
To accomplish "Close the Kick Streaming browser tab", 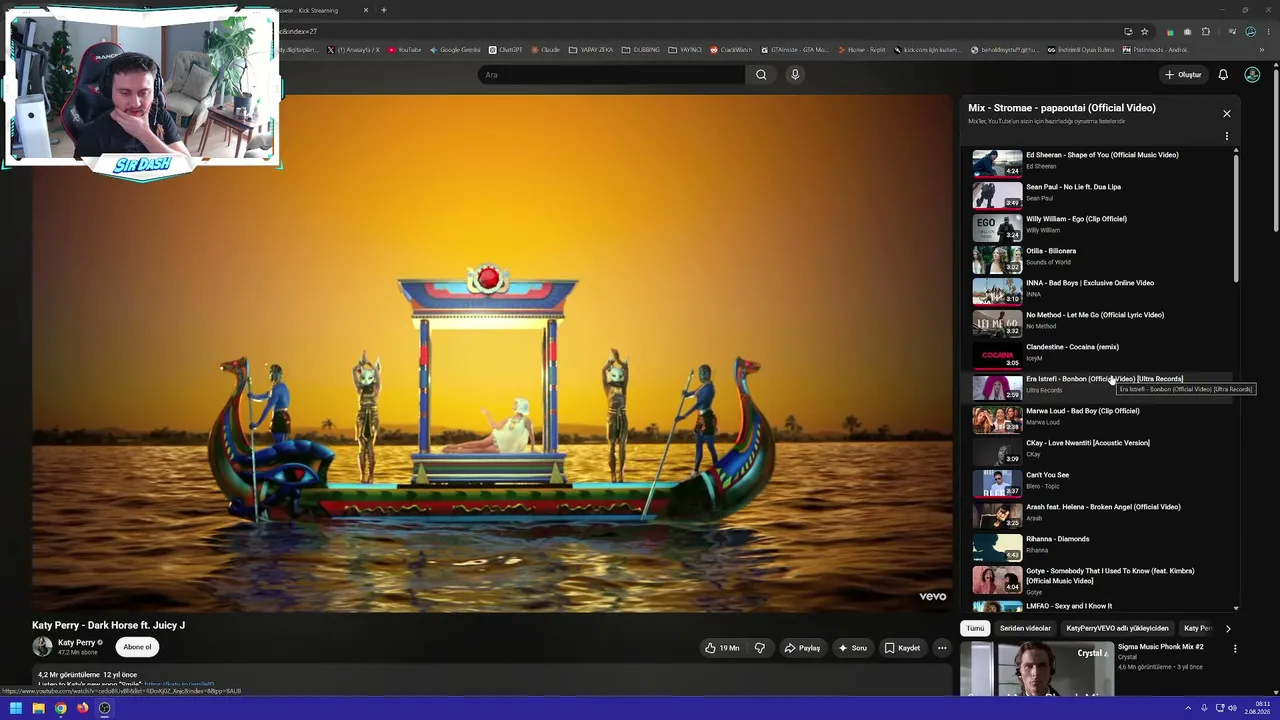I will (x=366, y=10).
